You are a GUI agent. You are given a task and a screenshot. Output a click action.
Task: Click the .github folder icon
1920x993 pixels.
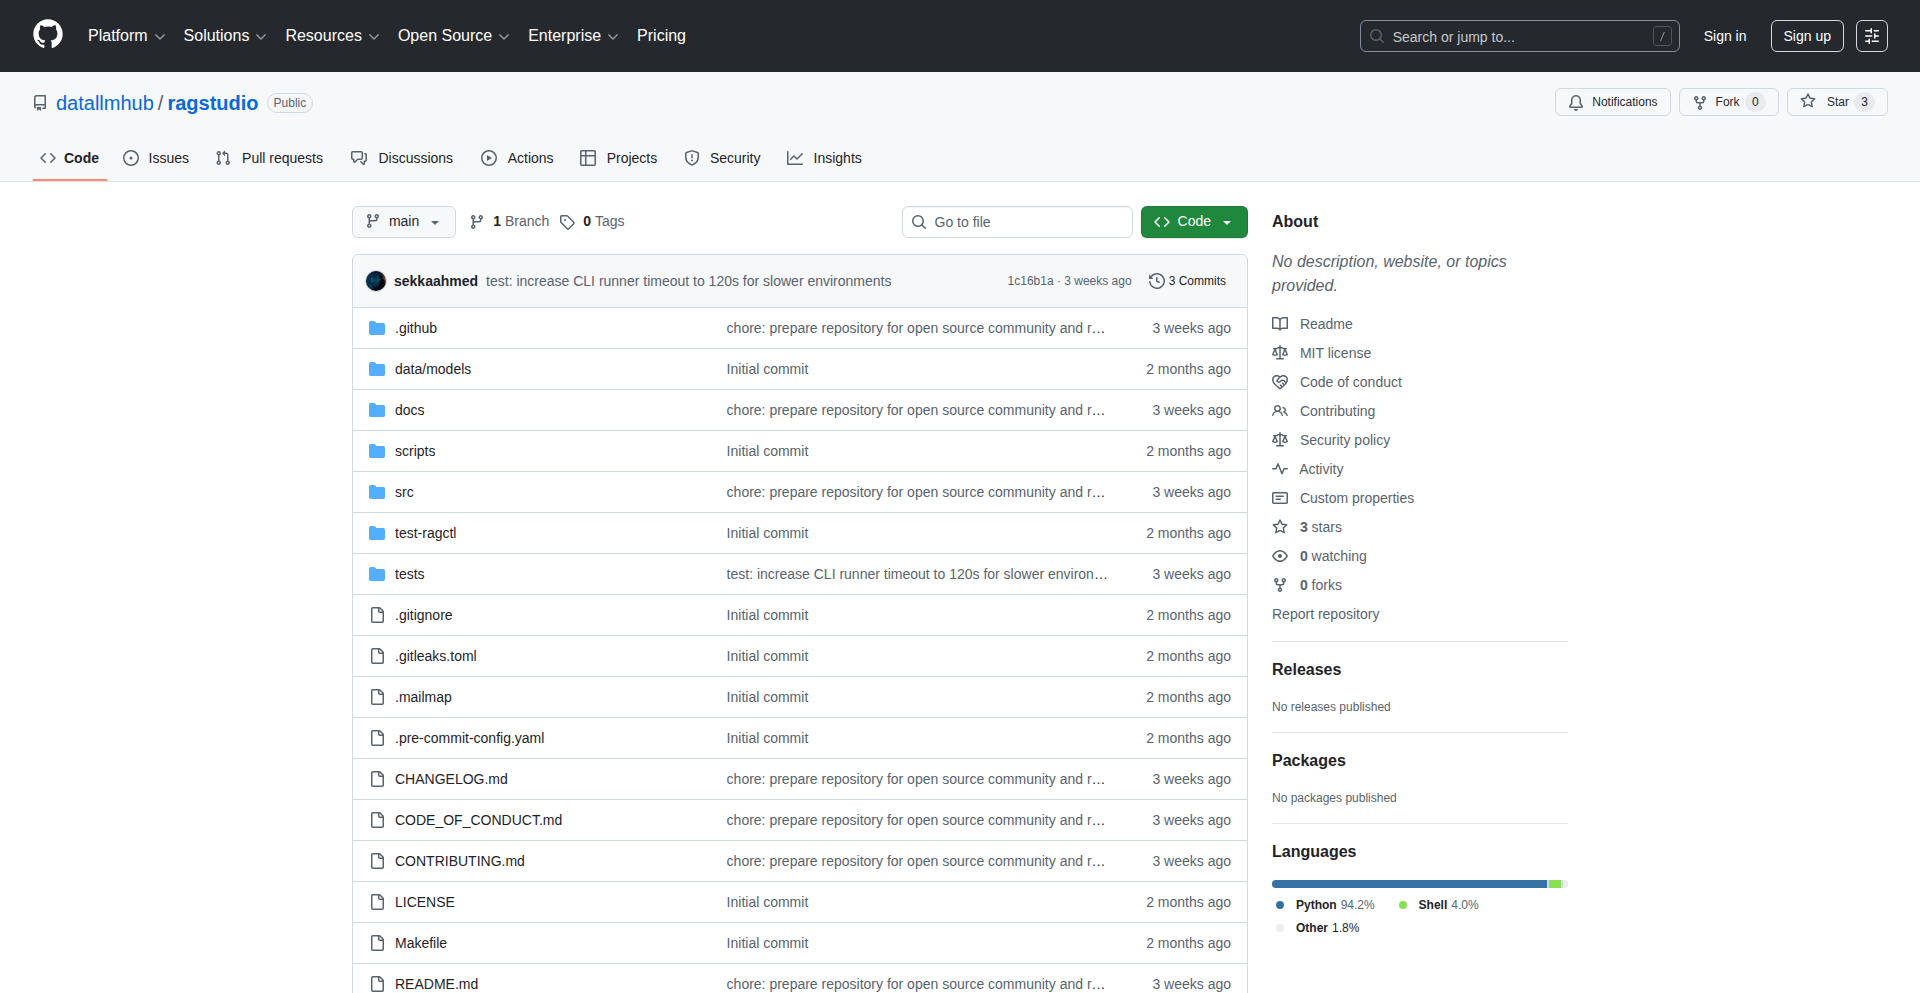377,327
